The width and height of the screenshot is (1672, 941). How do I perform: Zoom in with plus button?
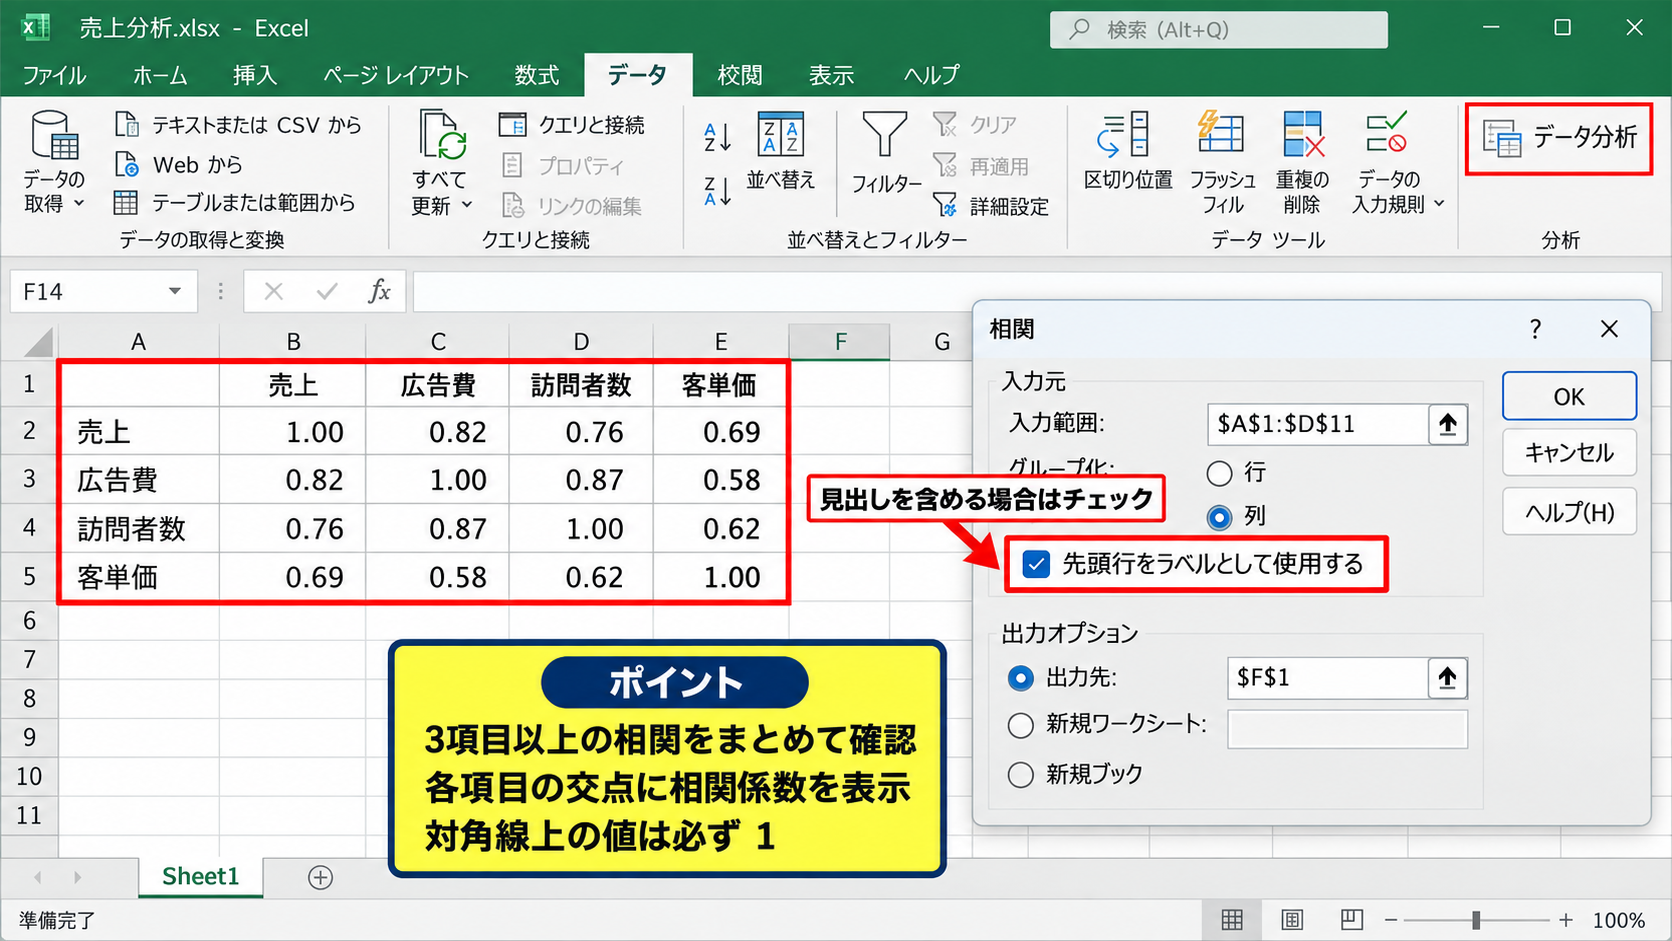pyautogui.click(x=1566, y=919)
